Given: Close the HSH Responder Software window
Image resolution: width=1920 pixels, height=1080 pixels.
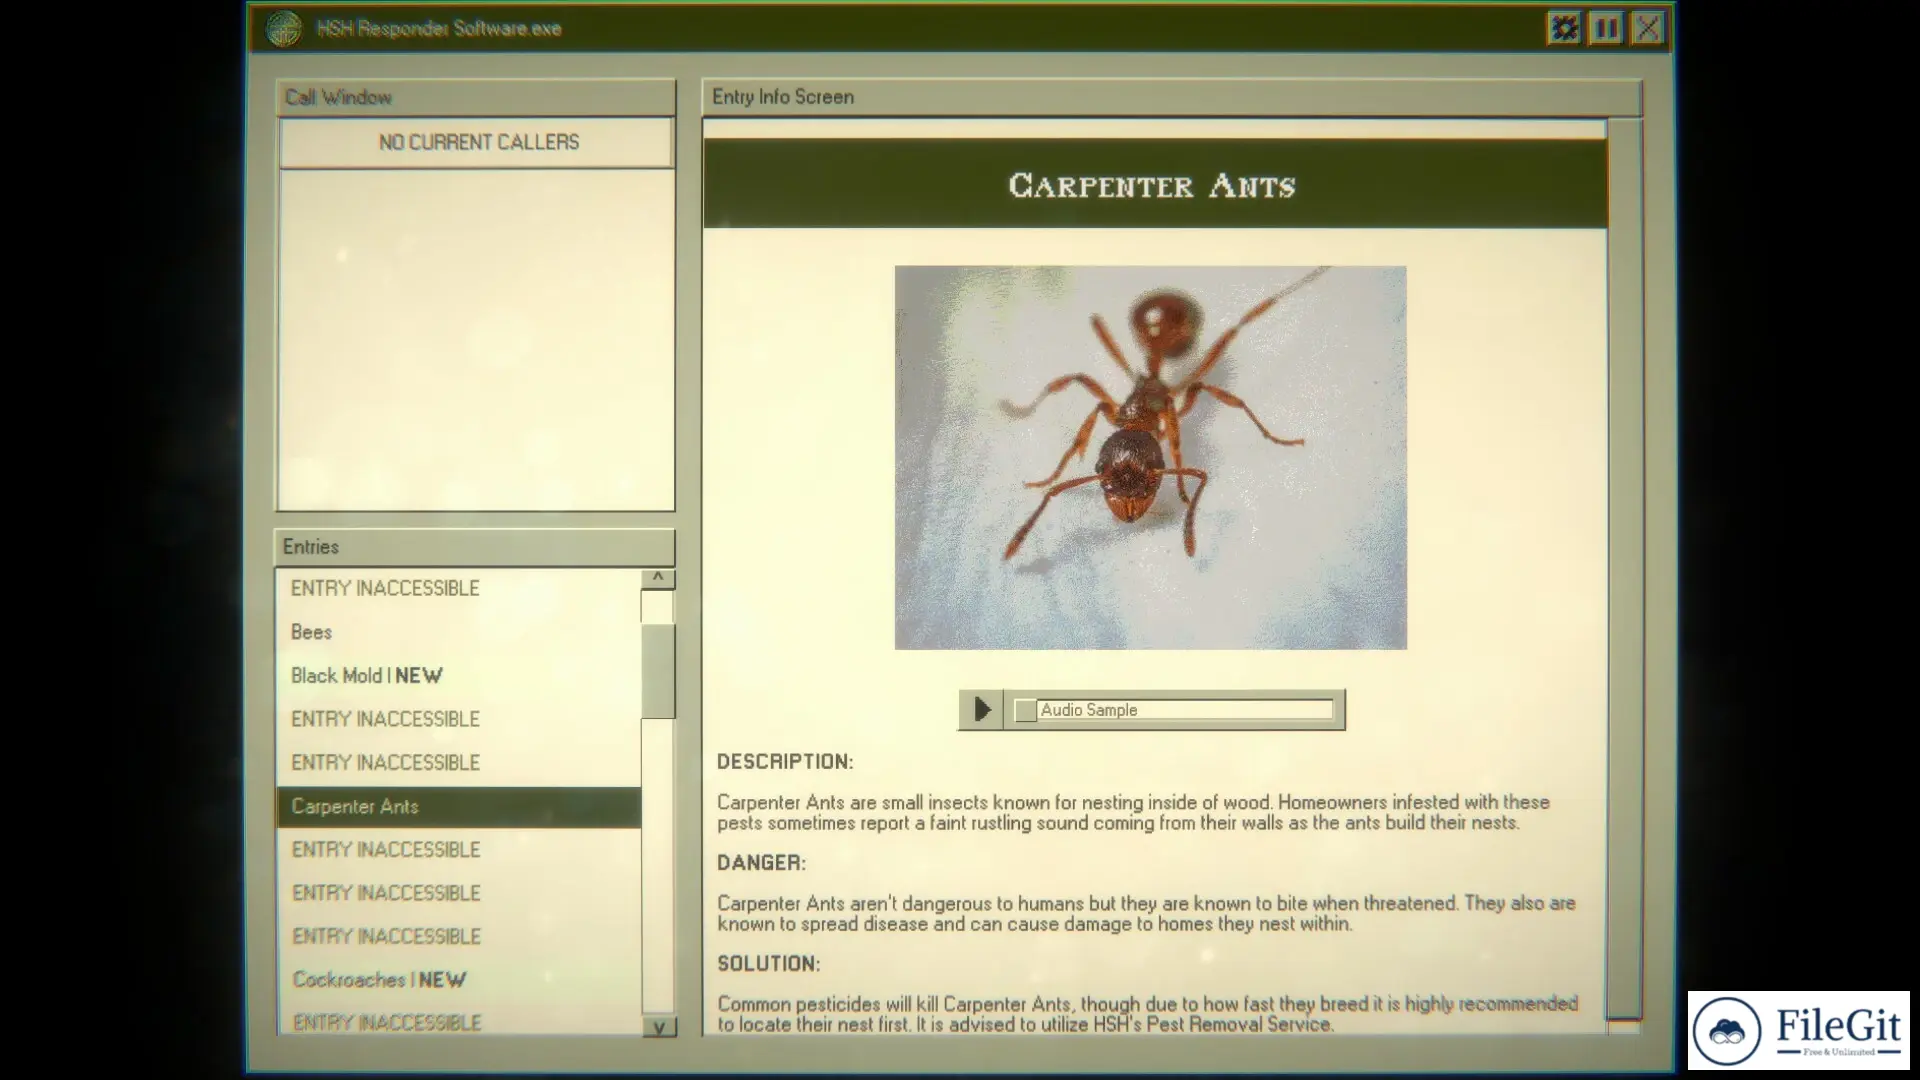Looking at the screenshot, I should tap(1648, 28).
